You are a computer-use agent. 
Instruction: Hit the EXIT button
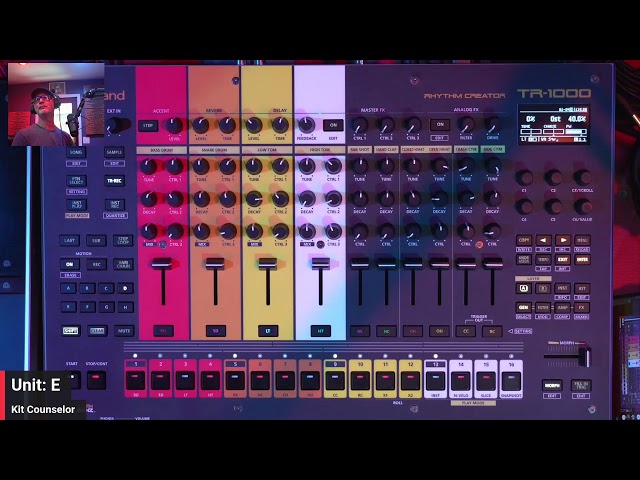point(563,260)
